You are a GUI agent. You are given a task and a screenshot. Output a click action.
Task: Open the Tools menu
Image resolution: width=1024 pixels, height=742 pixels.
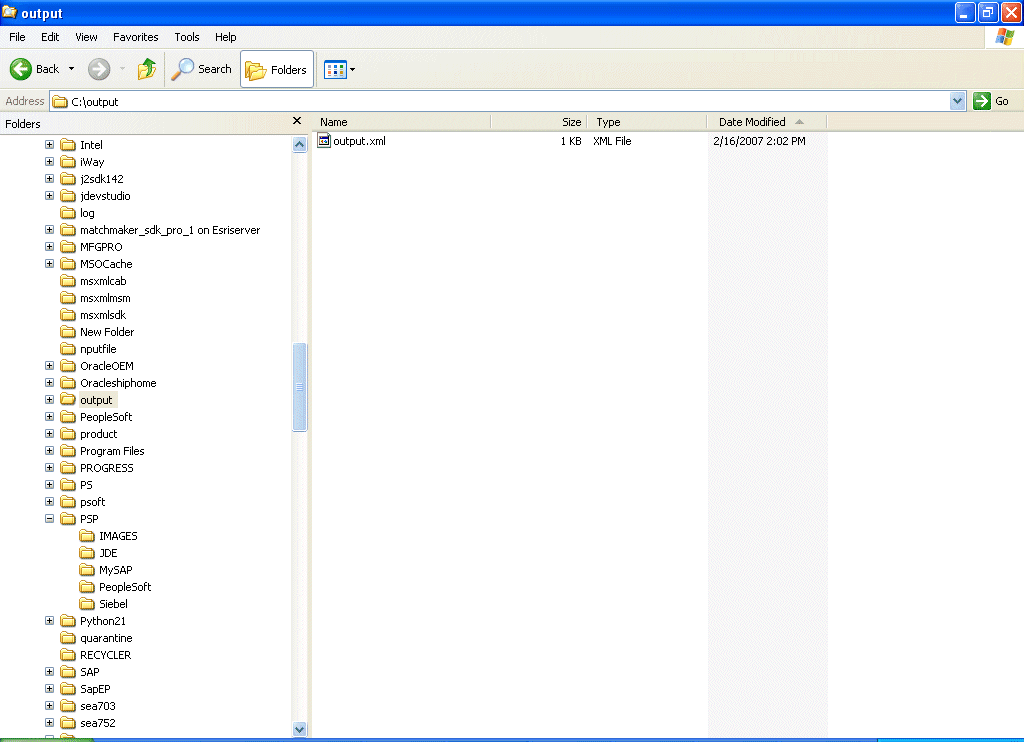[186, 37]
